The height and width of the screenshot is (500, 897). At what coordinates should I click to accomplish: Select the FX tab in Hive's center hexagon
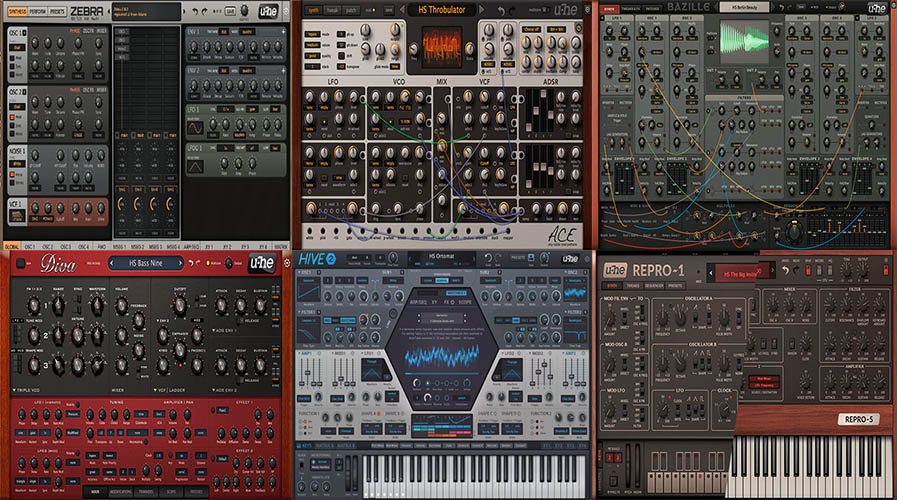coord(448,301)
